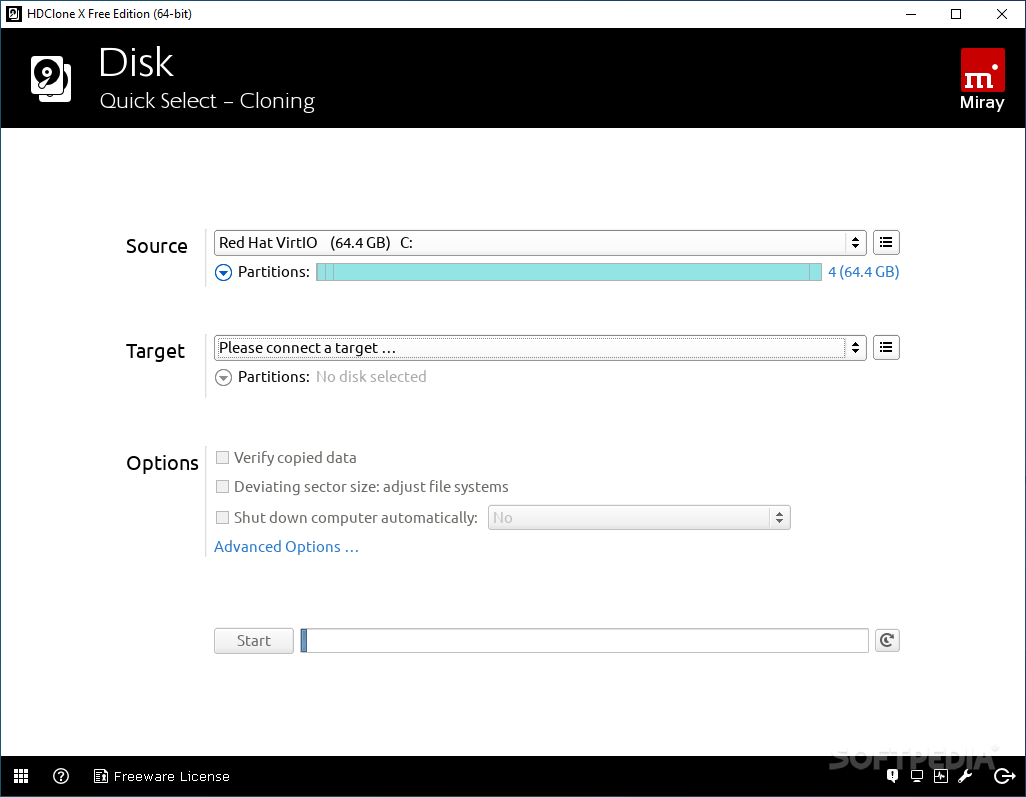
Task: Open the target disk list view icon
Action: (887, 347)
